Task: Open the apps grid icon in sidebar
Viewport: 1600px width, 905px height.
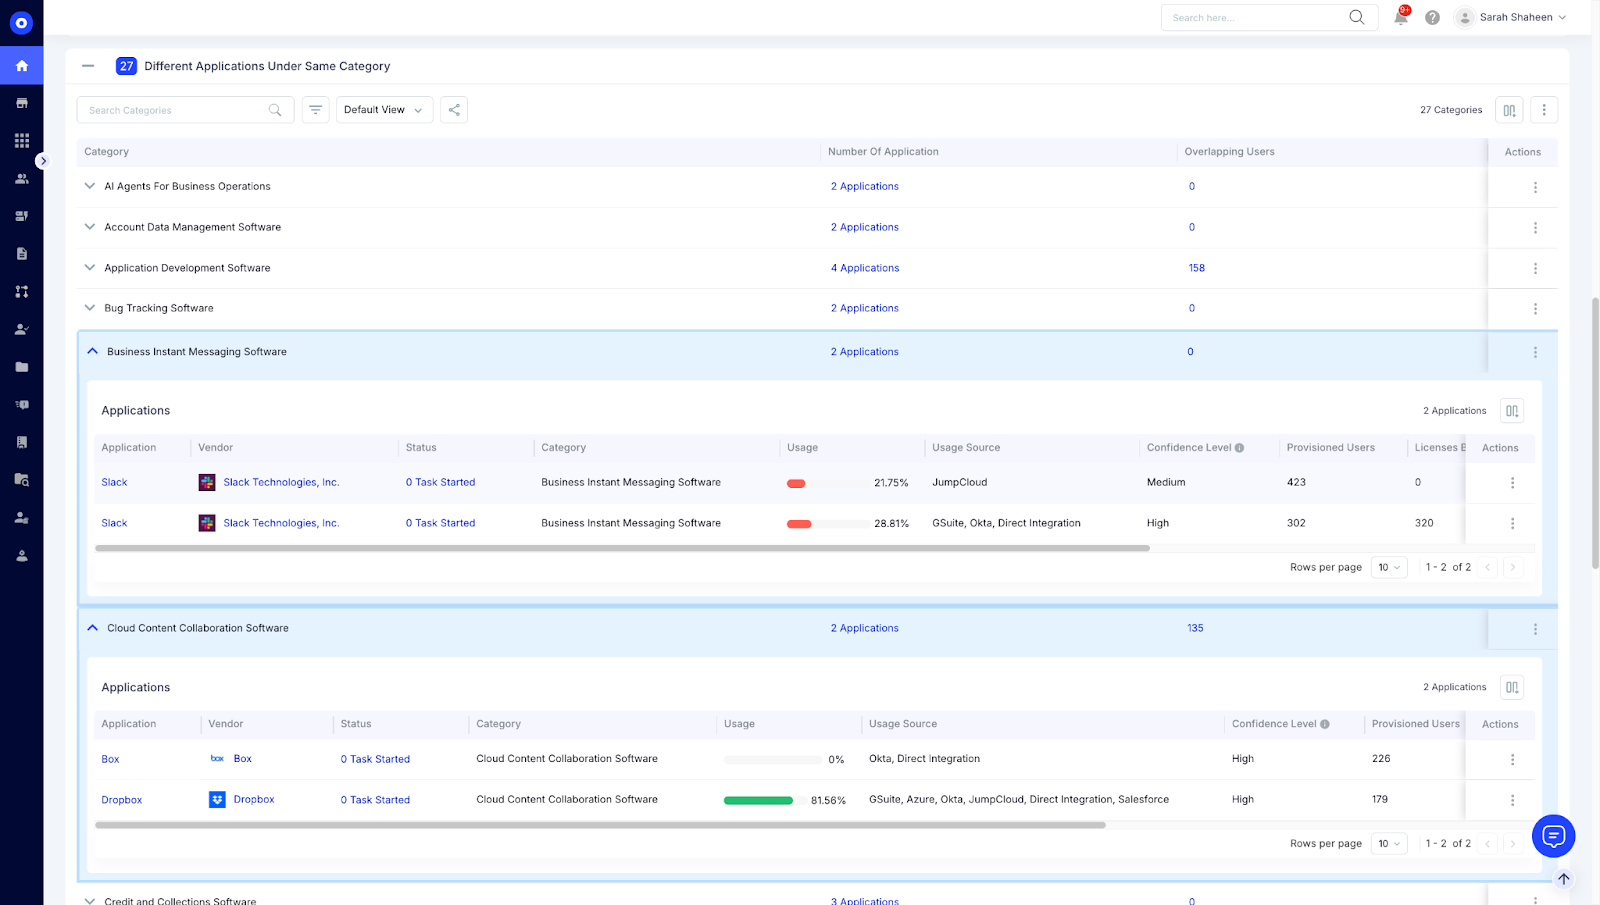Action: (21, 141)
